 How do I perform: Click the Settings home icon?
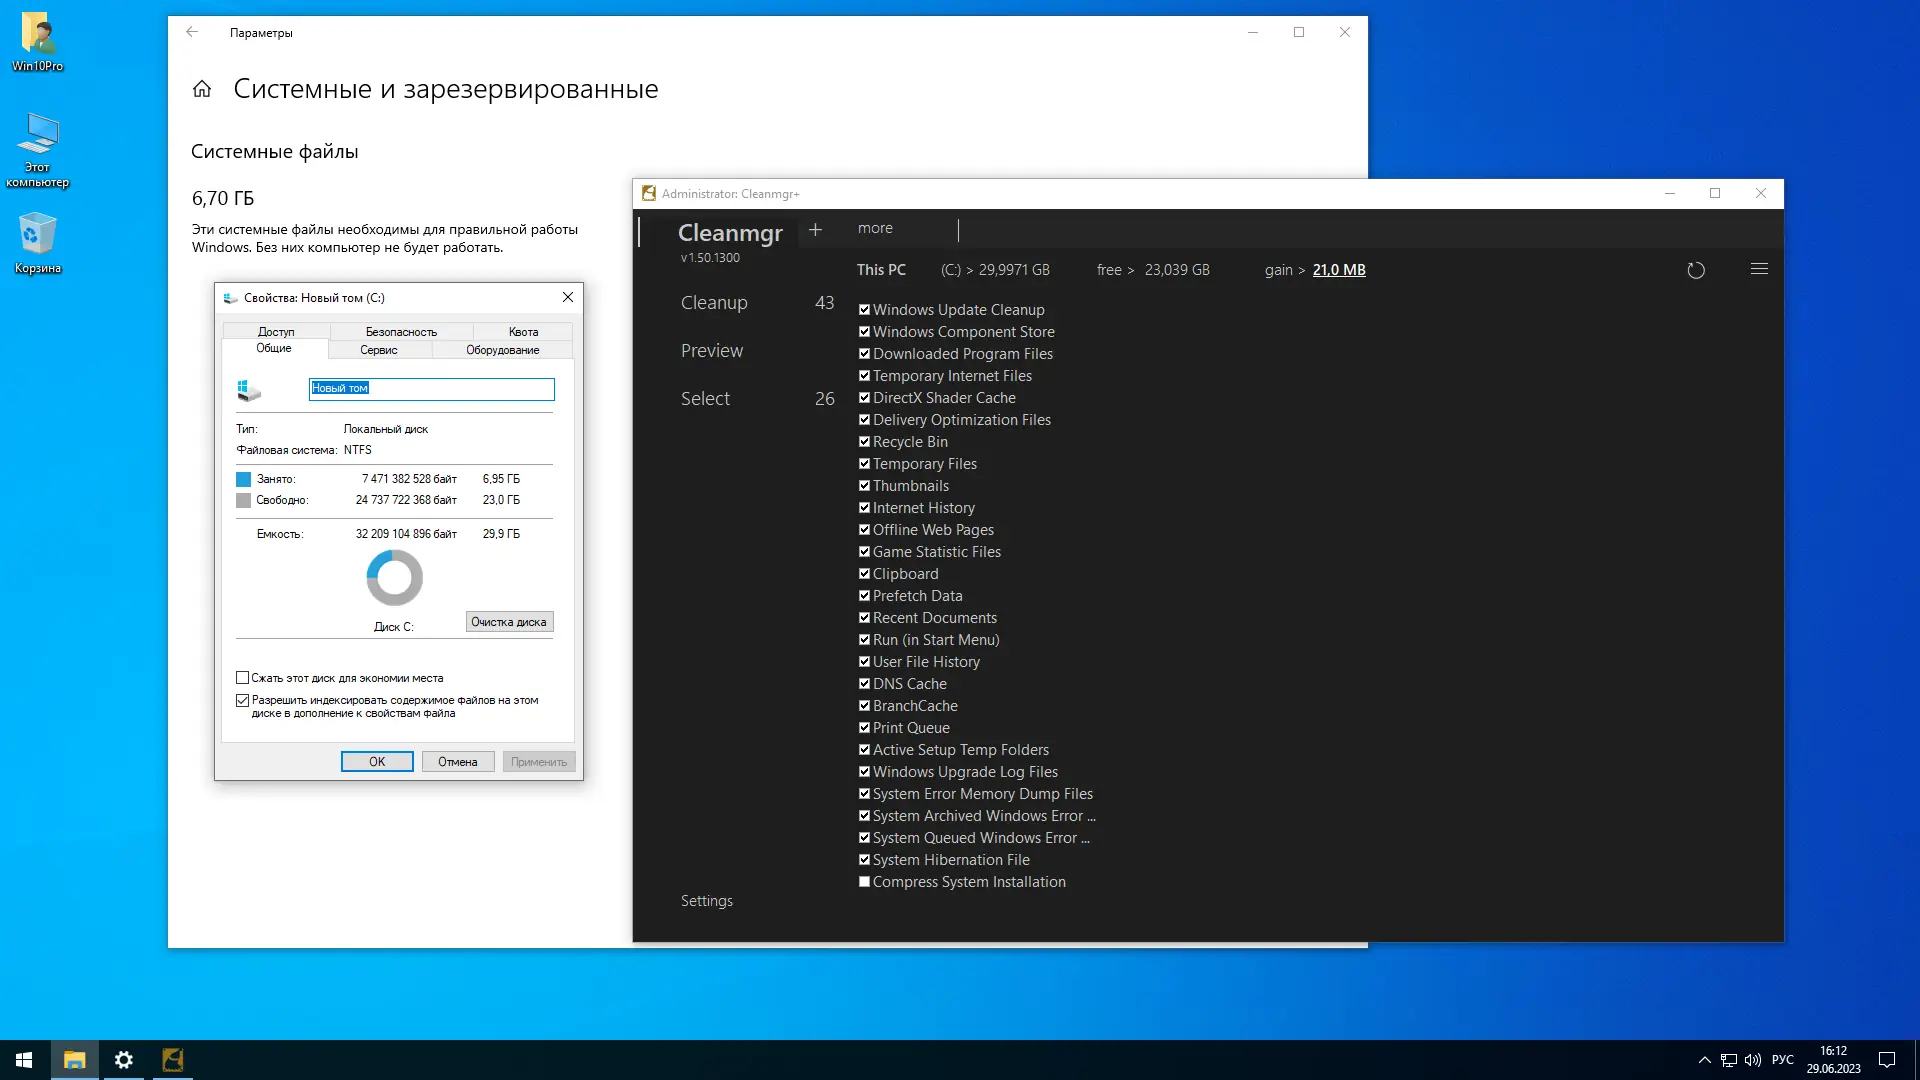pyautogui.click(x=202, y=89)
